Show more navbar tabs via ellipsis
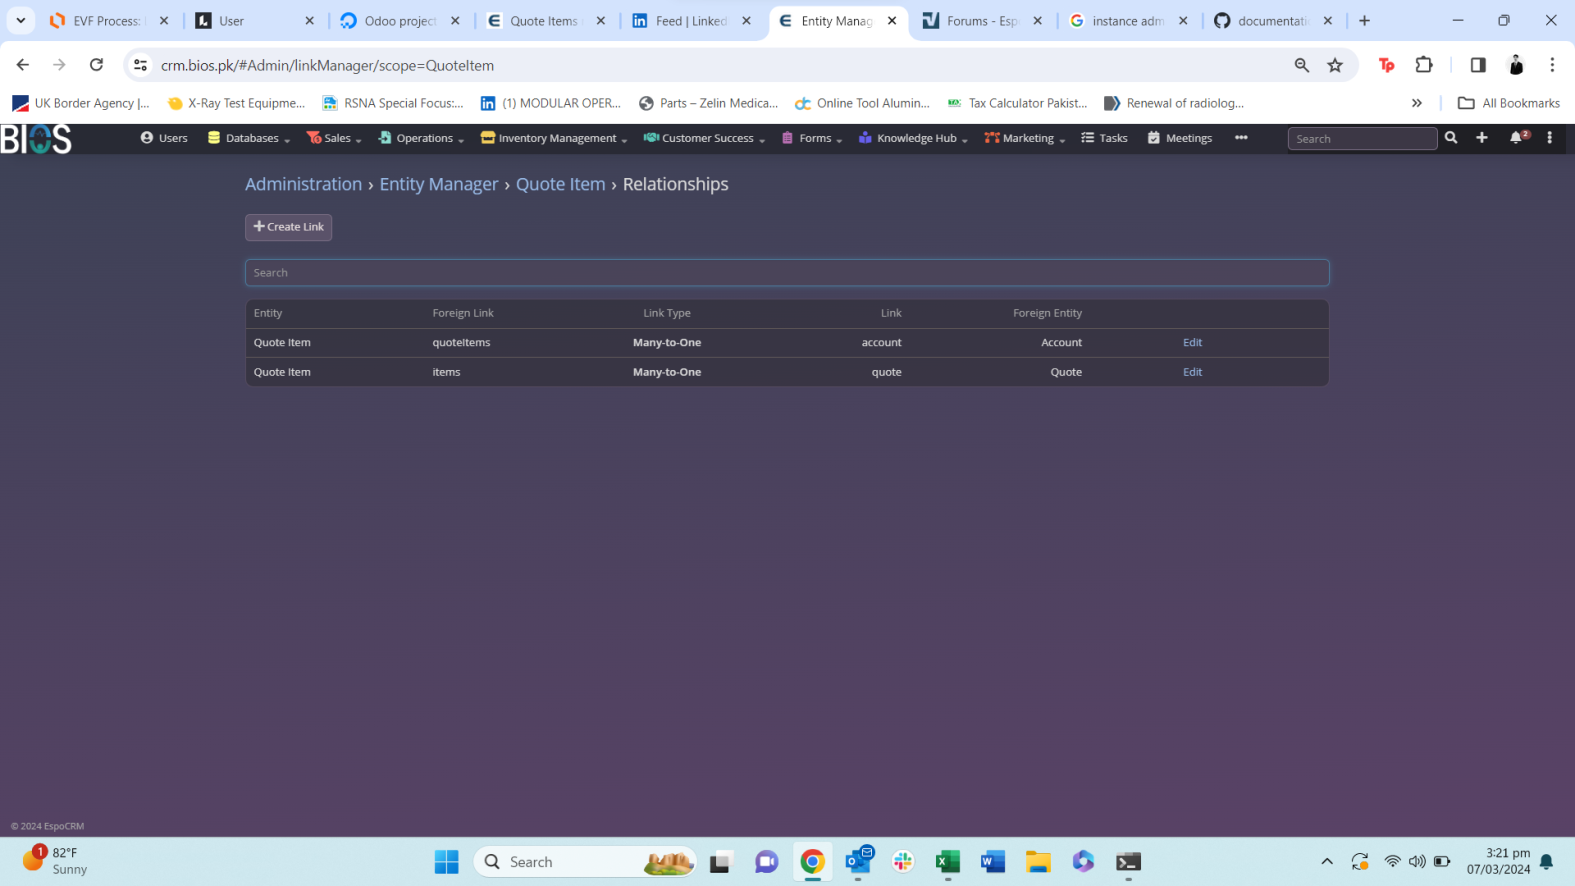Image resolution: width=1575 pixels, height=886 pixels. point(1241,138)
